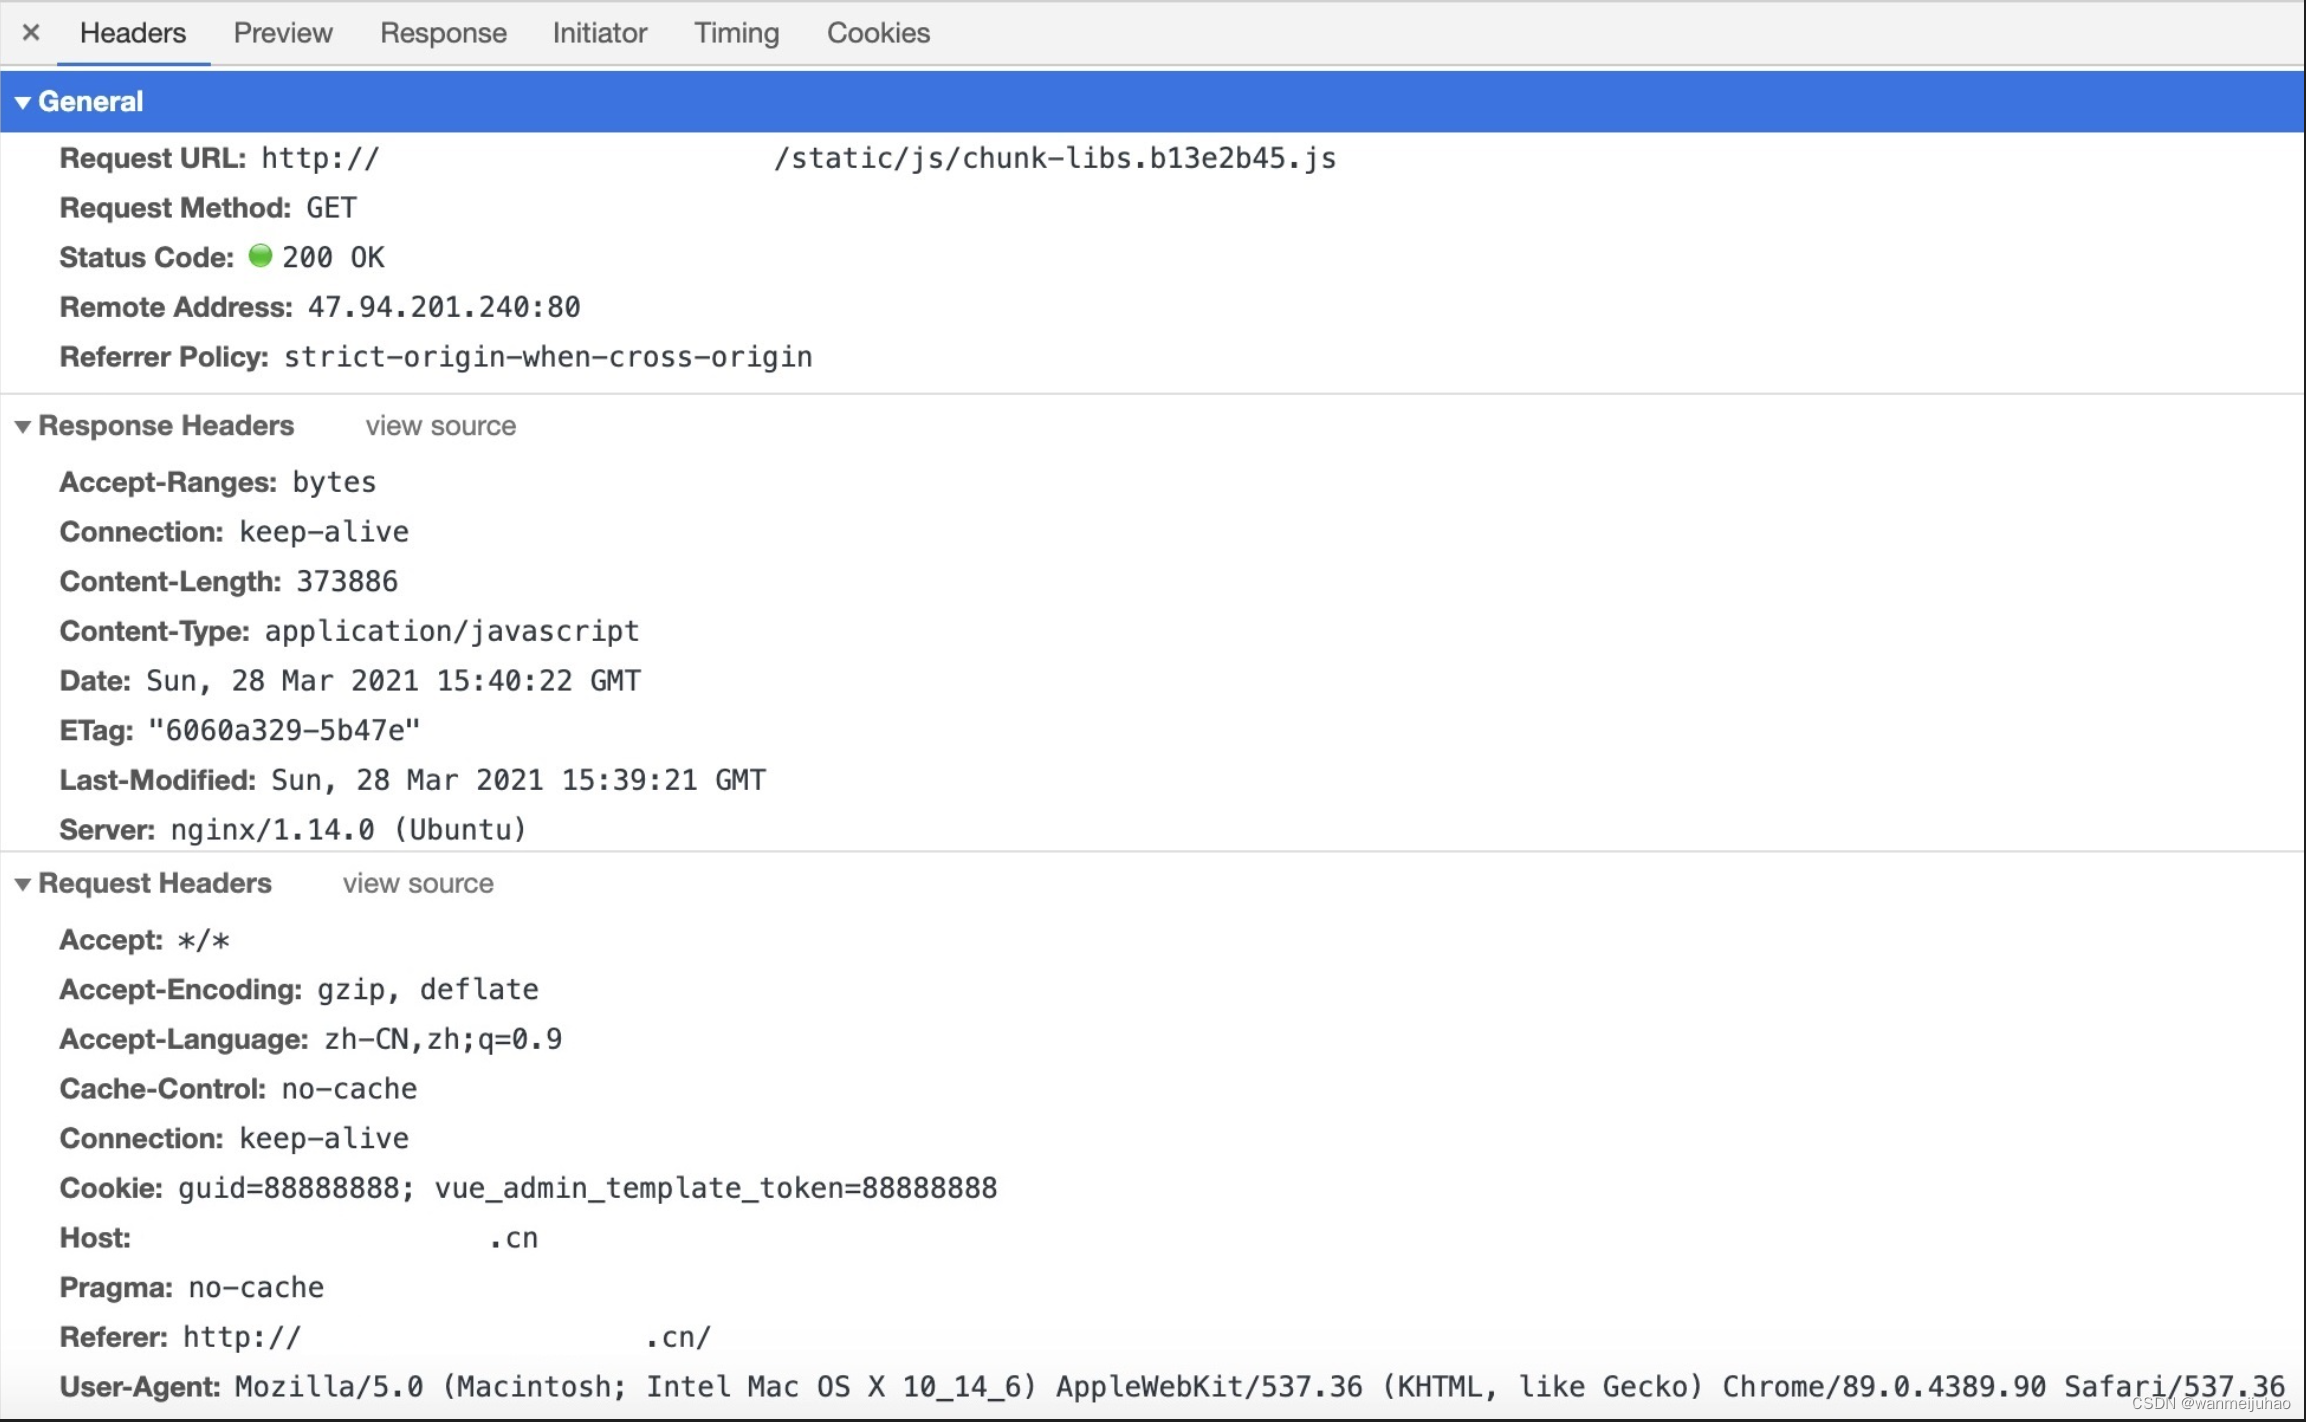Image resolution: width=2306 pixels, height=1422 pixels.
Task: Select the Server value nginx/1.14.0 (Ubuntu)
Action: point(348,830)
